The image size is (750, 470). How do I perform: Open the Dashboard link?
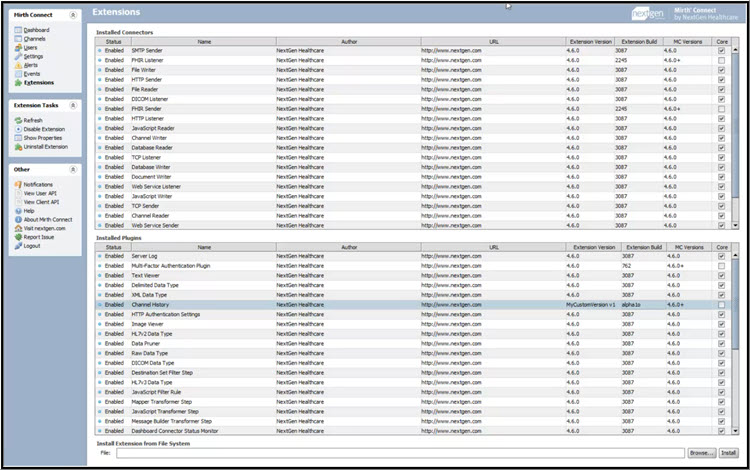click(x=36, y=30)
